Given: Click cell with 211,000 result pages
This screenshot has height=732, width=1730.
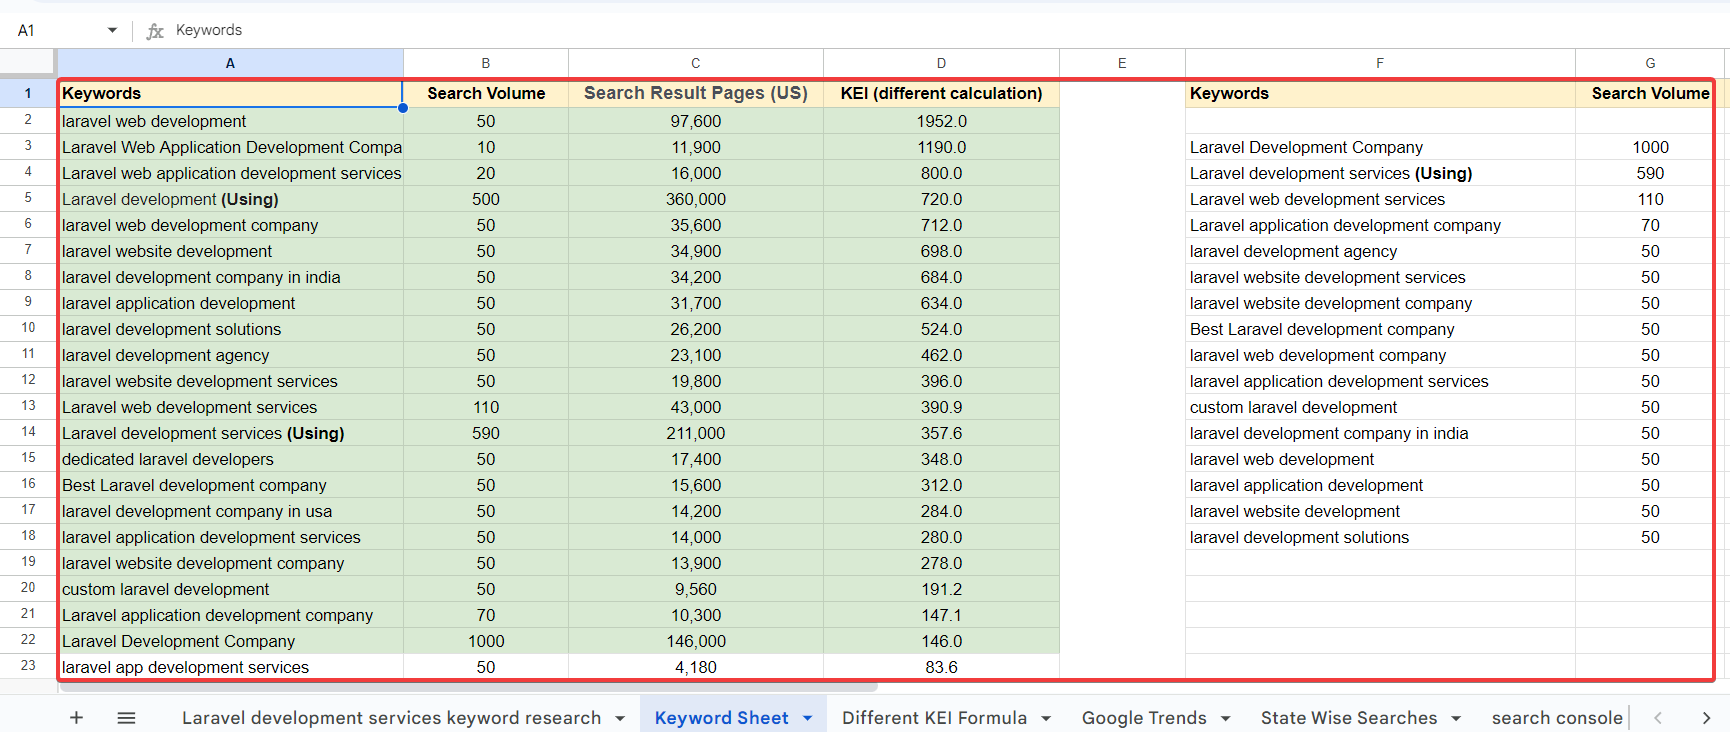Looking at the screenshot, I should (696, 433).
